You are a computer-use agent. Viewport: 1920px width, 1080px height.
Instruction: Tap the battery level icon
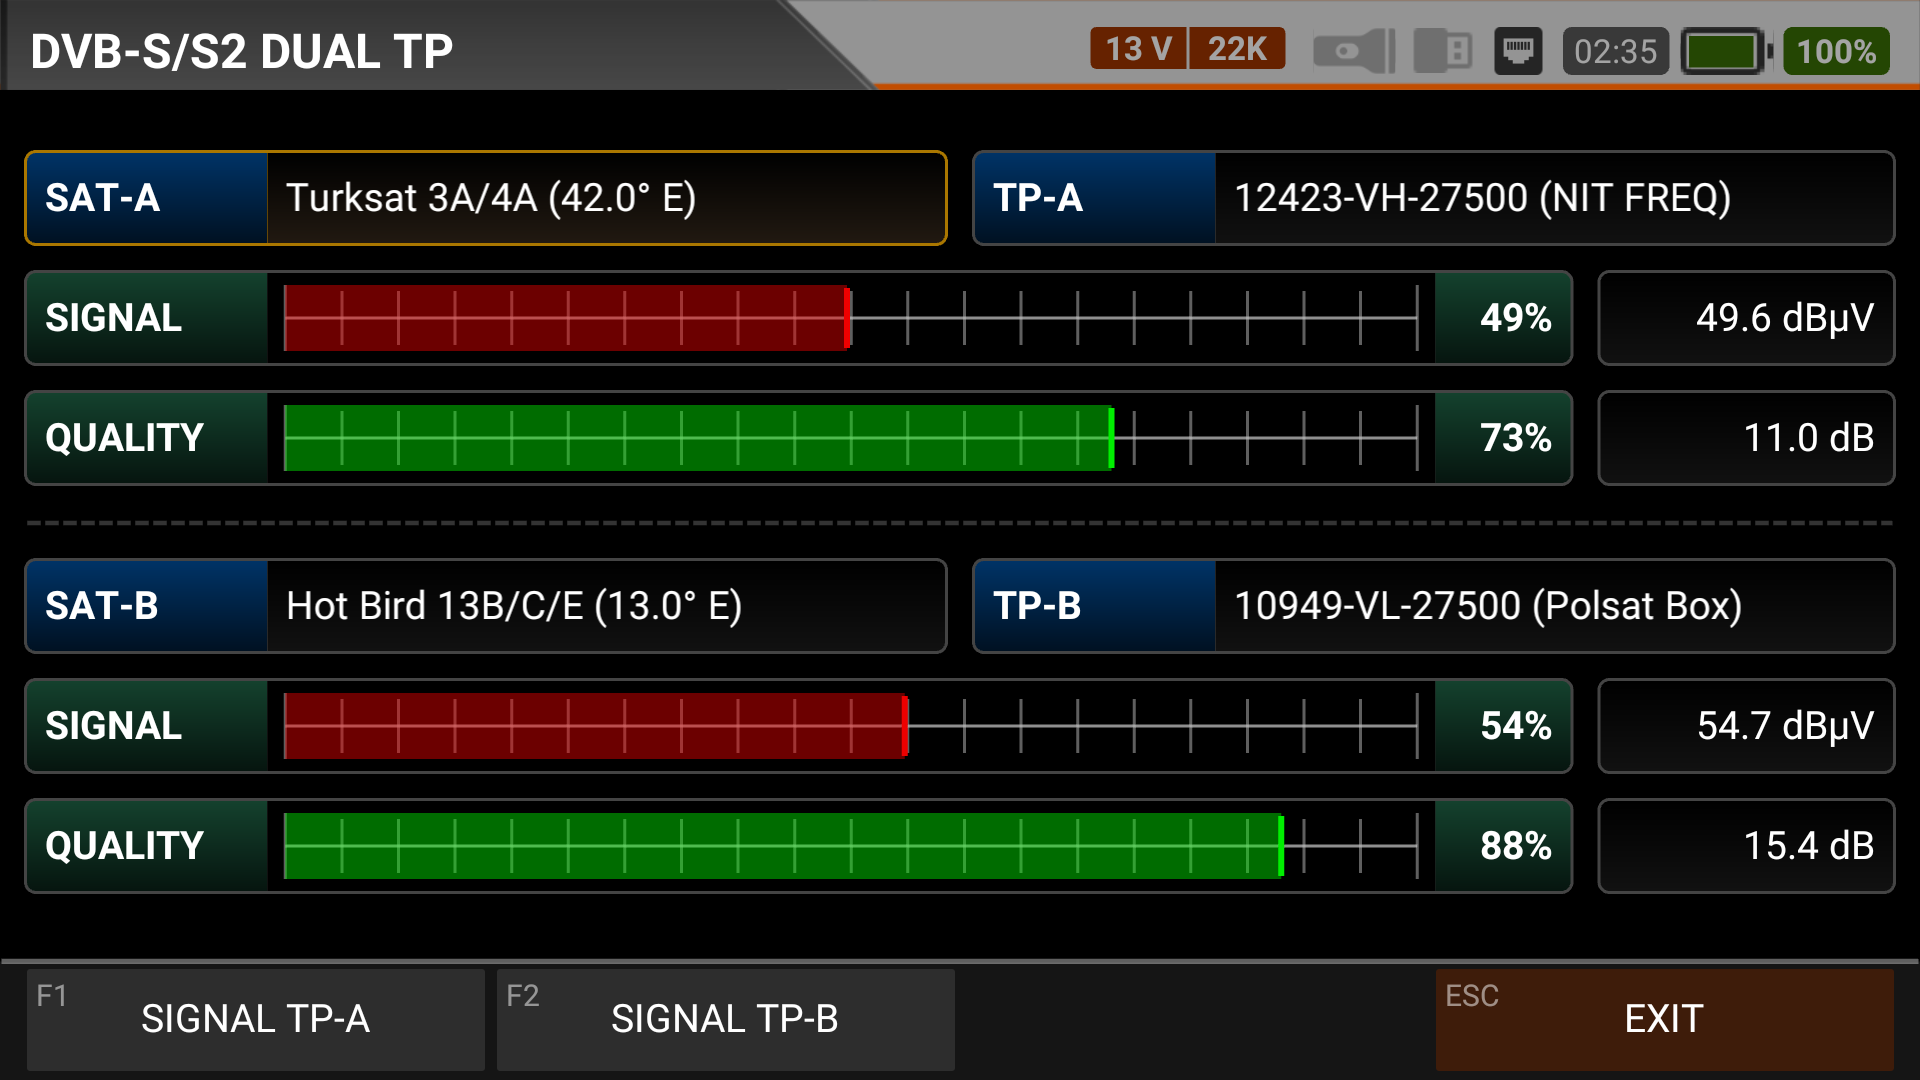coord(1724,51)
